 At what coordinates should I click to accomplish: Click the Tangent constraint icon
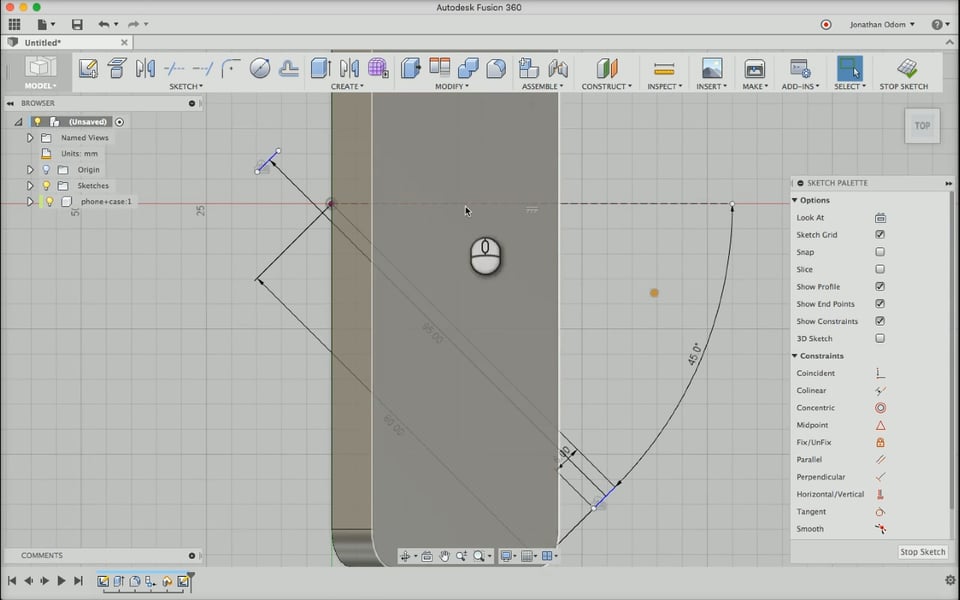(x=880, y=512)
